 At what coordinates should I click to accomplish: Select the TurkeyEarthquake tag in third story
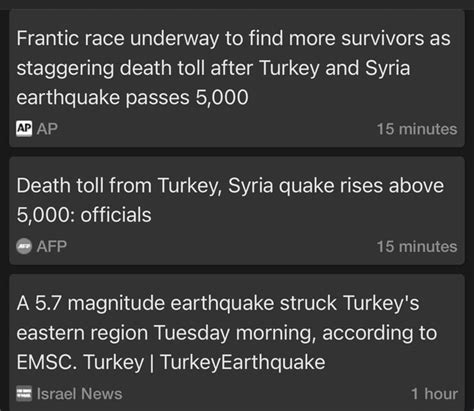point(243,362)
